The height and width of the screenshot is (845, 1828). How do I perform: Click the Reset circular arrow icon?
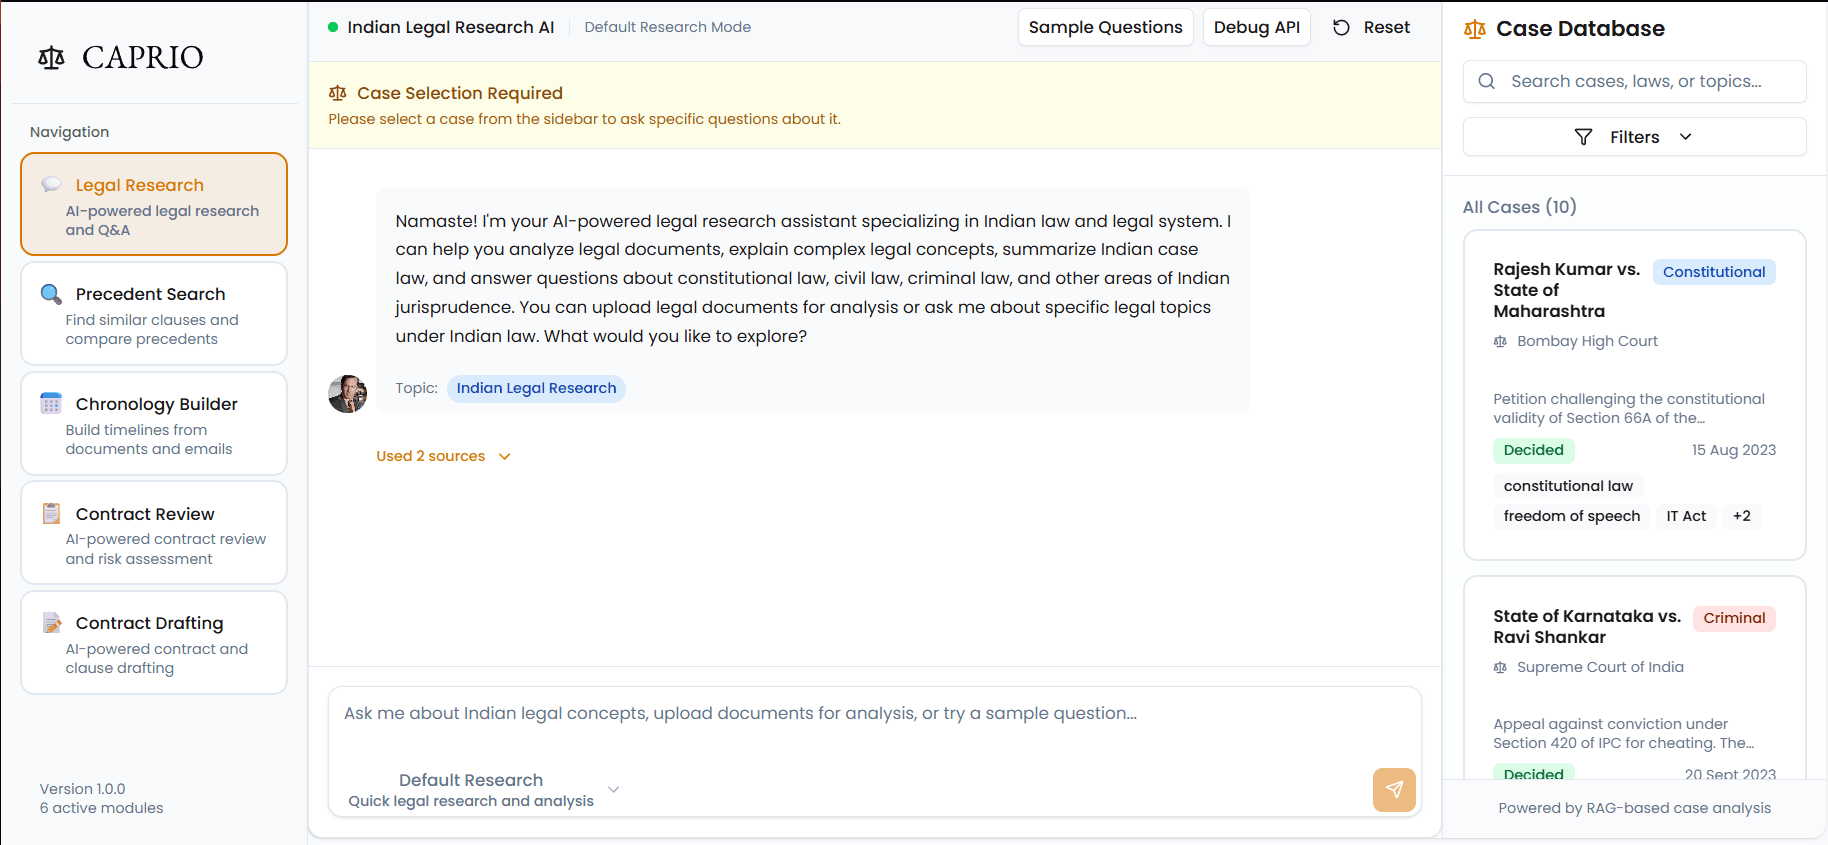(1341, 28)
